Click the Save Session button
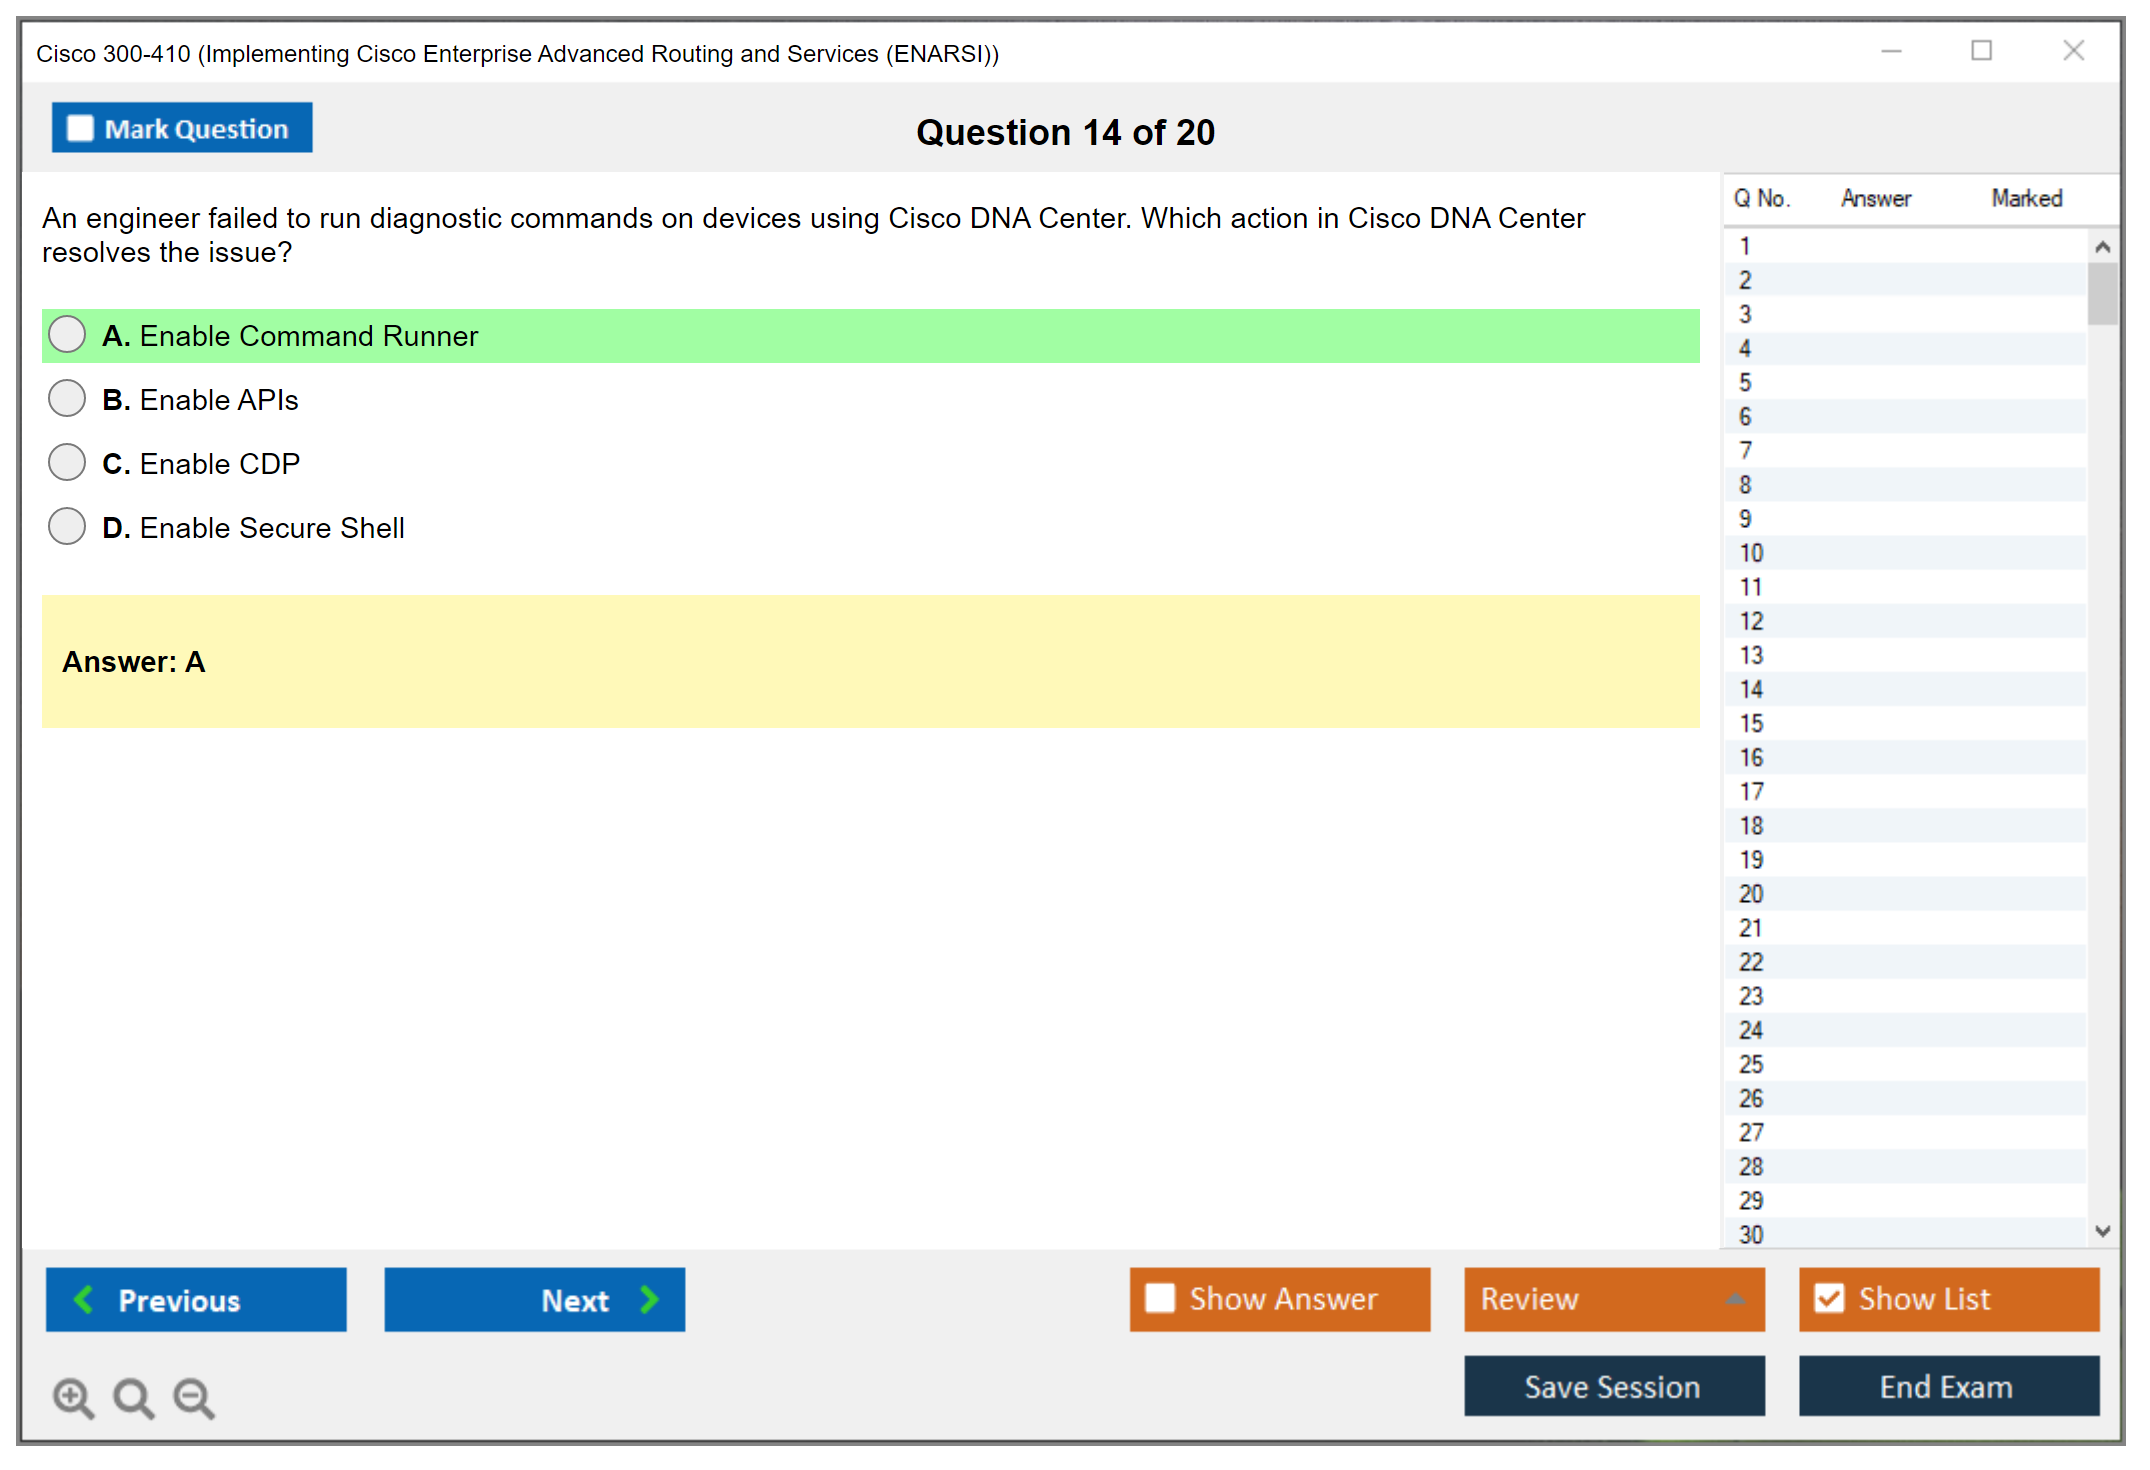The height and width of the screenshot is (1470, 2150). point(1613,1386)
